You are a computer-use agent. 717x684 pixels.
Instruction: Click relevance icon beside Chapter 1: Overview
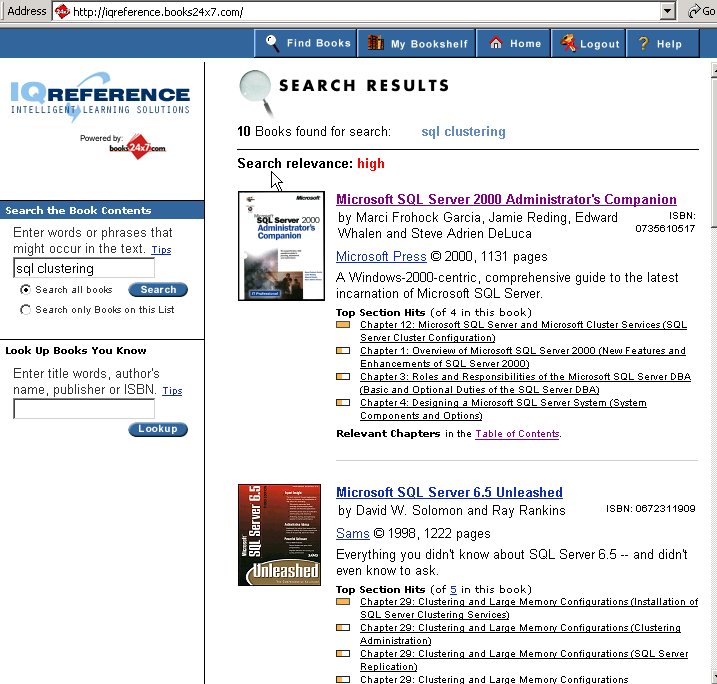pyautogui.click(x=343, y=351)
